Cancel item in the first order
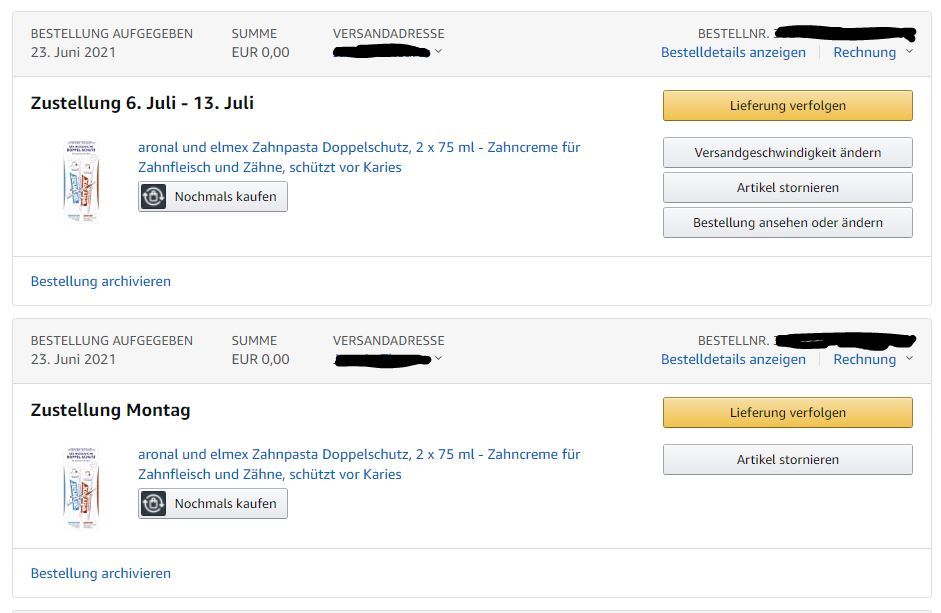This screenshot has width=941, height=613. [x=787, y=187]
